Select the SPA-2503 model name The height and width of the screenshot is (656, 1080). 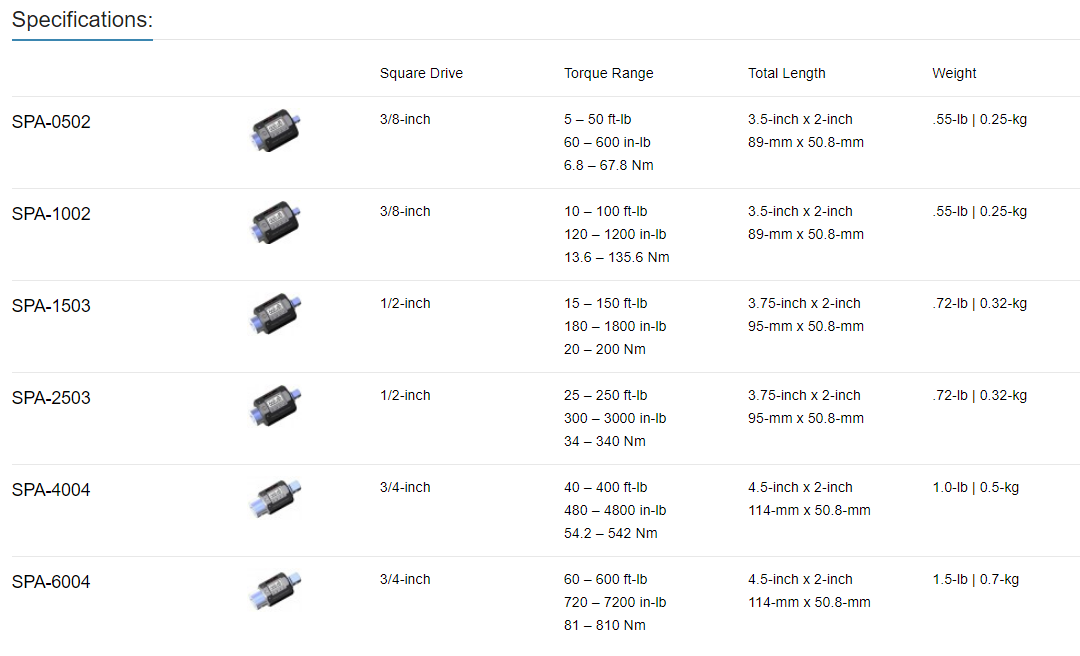pos(51,398)
